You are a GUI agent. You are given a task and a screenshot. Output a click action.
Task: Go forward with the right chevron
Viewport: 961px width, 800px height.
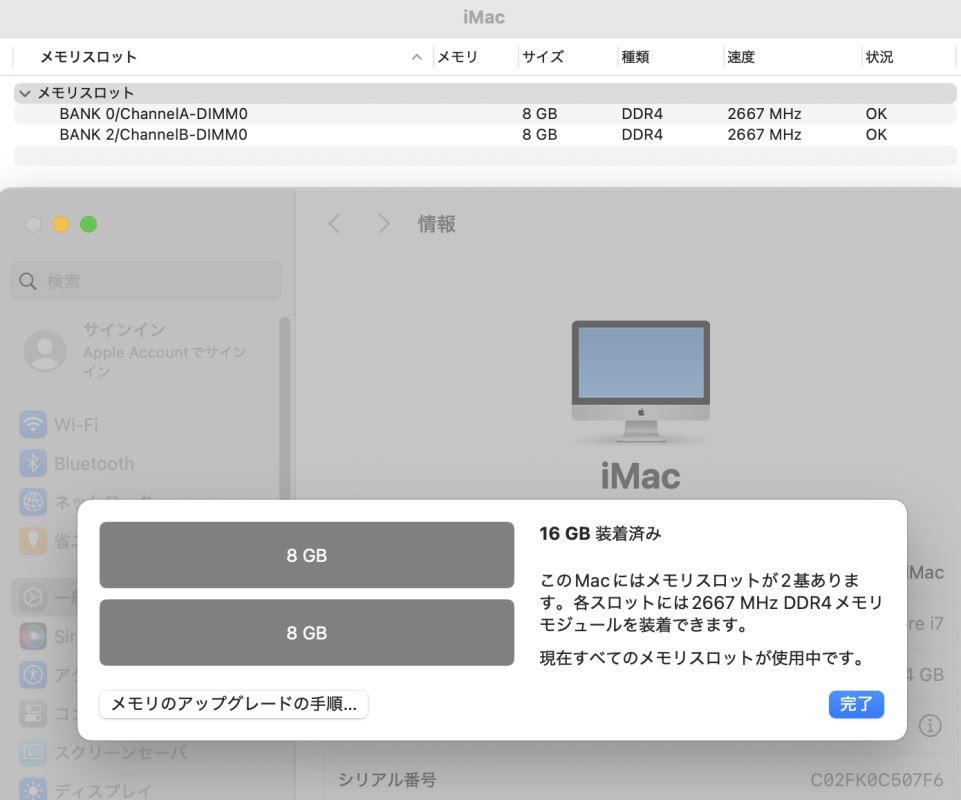384,224
